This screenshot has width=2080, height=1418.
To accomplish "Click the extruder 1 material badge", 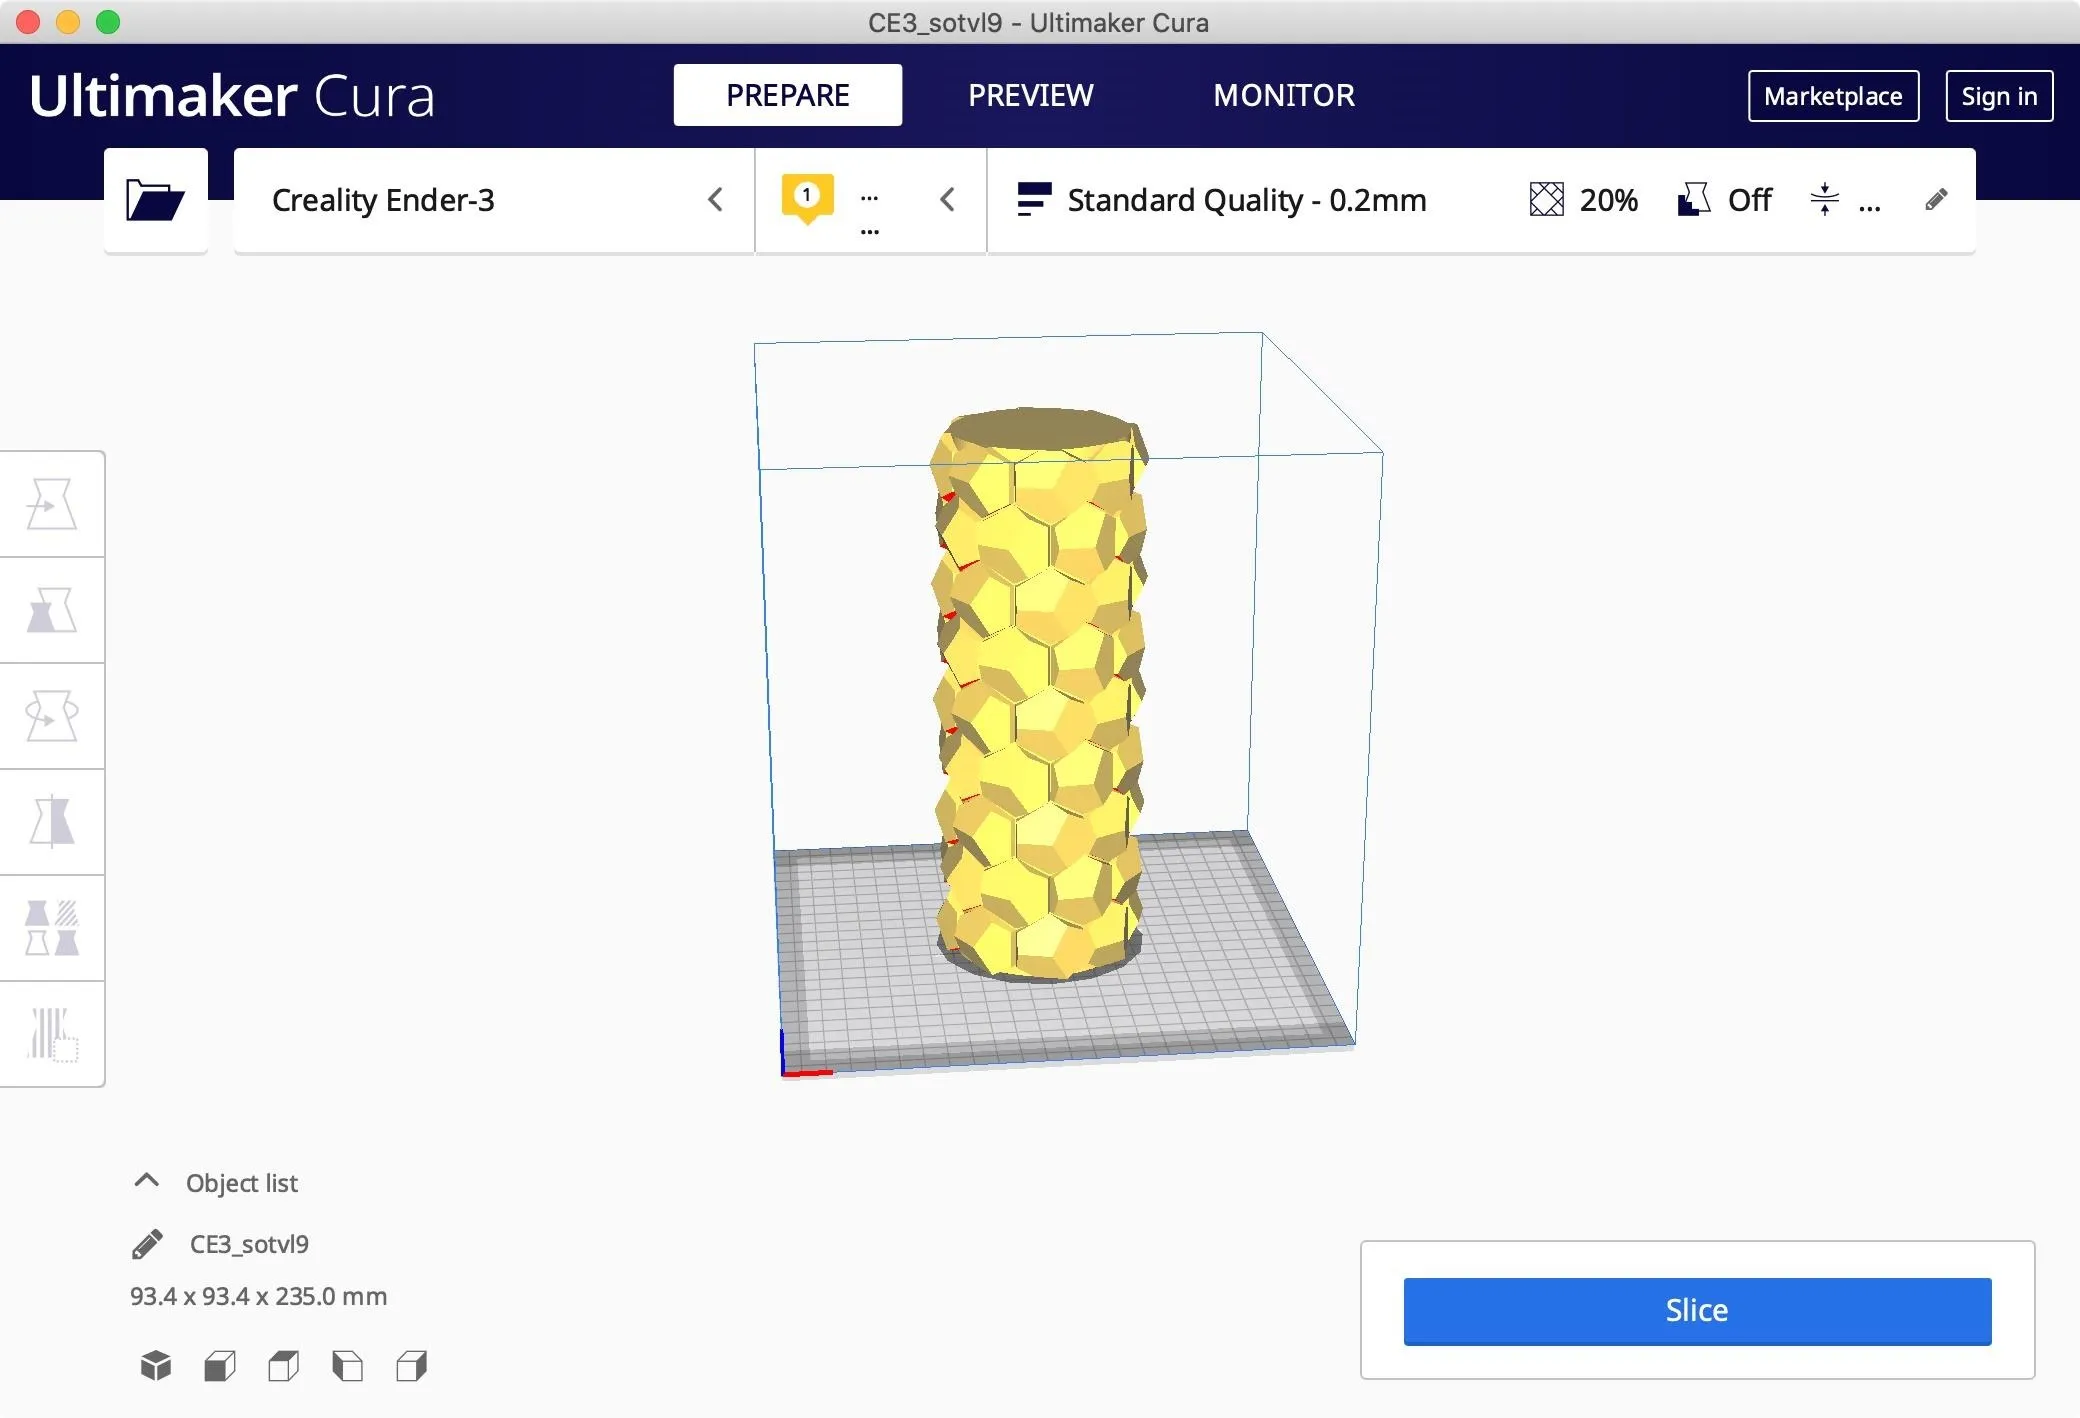I will (807, 198).
